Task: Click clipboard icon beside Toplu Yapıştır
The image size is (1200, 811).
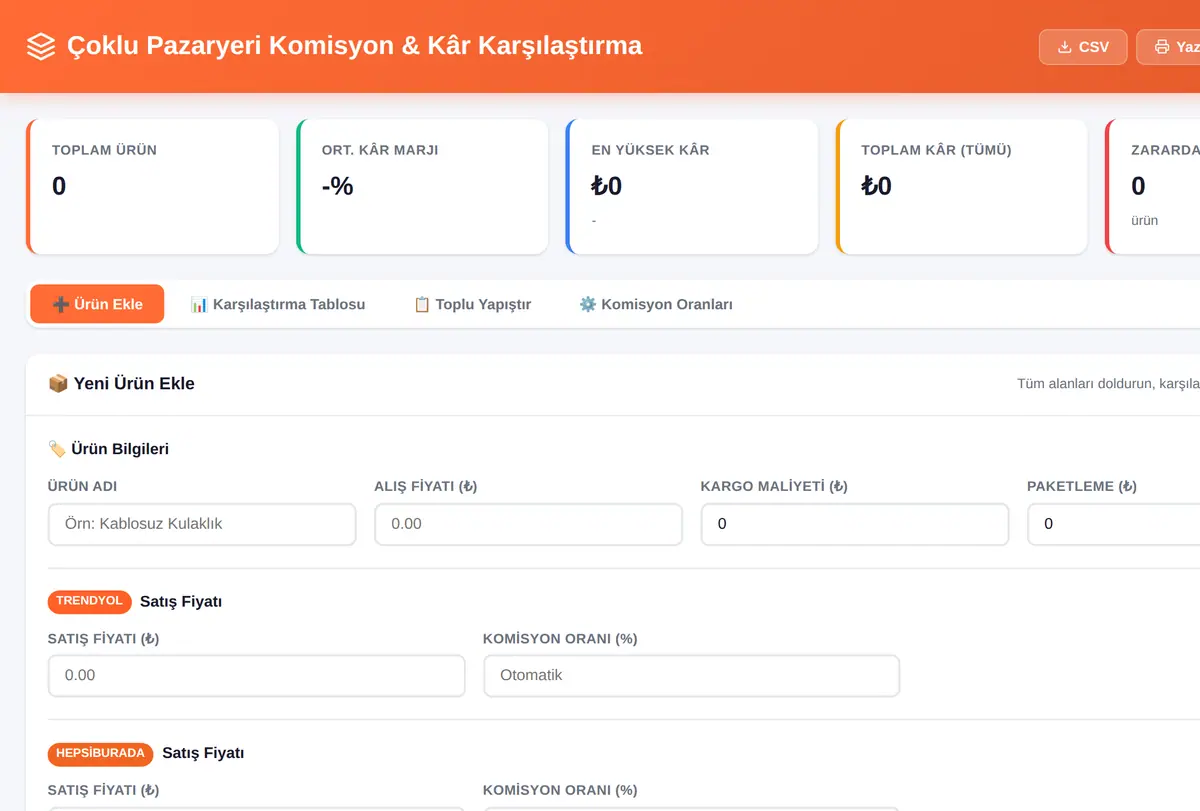Action: [x=422, y=304]
